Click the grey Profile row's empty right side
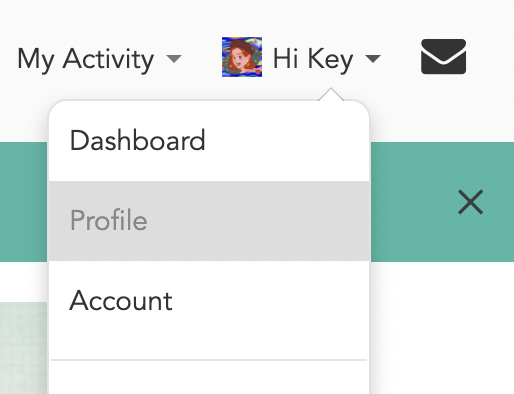This screenshot has width=514, height=394. pos(258,221)
